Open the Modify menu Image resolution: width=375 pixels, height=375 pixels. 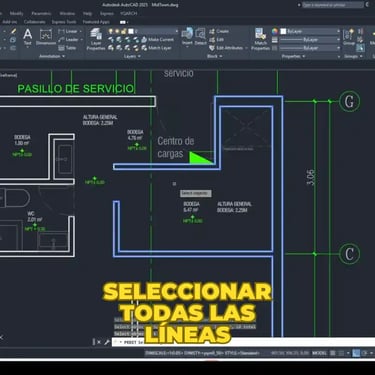click(x=17, y=14)
